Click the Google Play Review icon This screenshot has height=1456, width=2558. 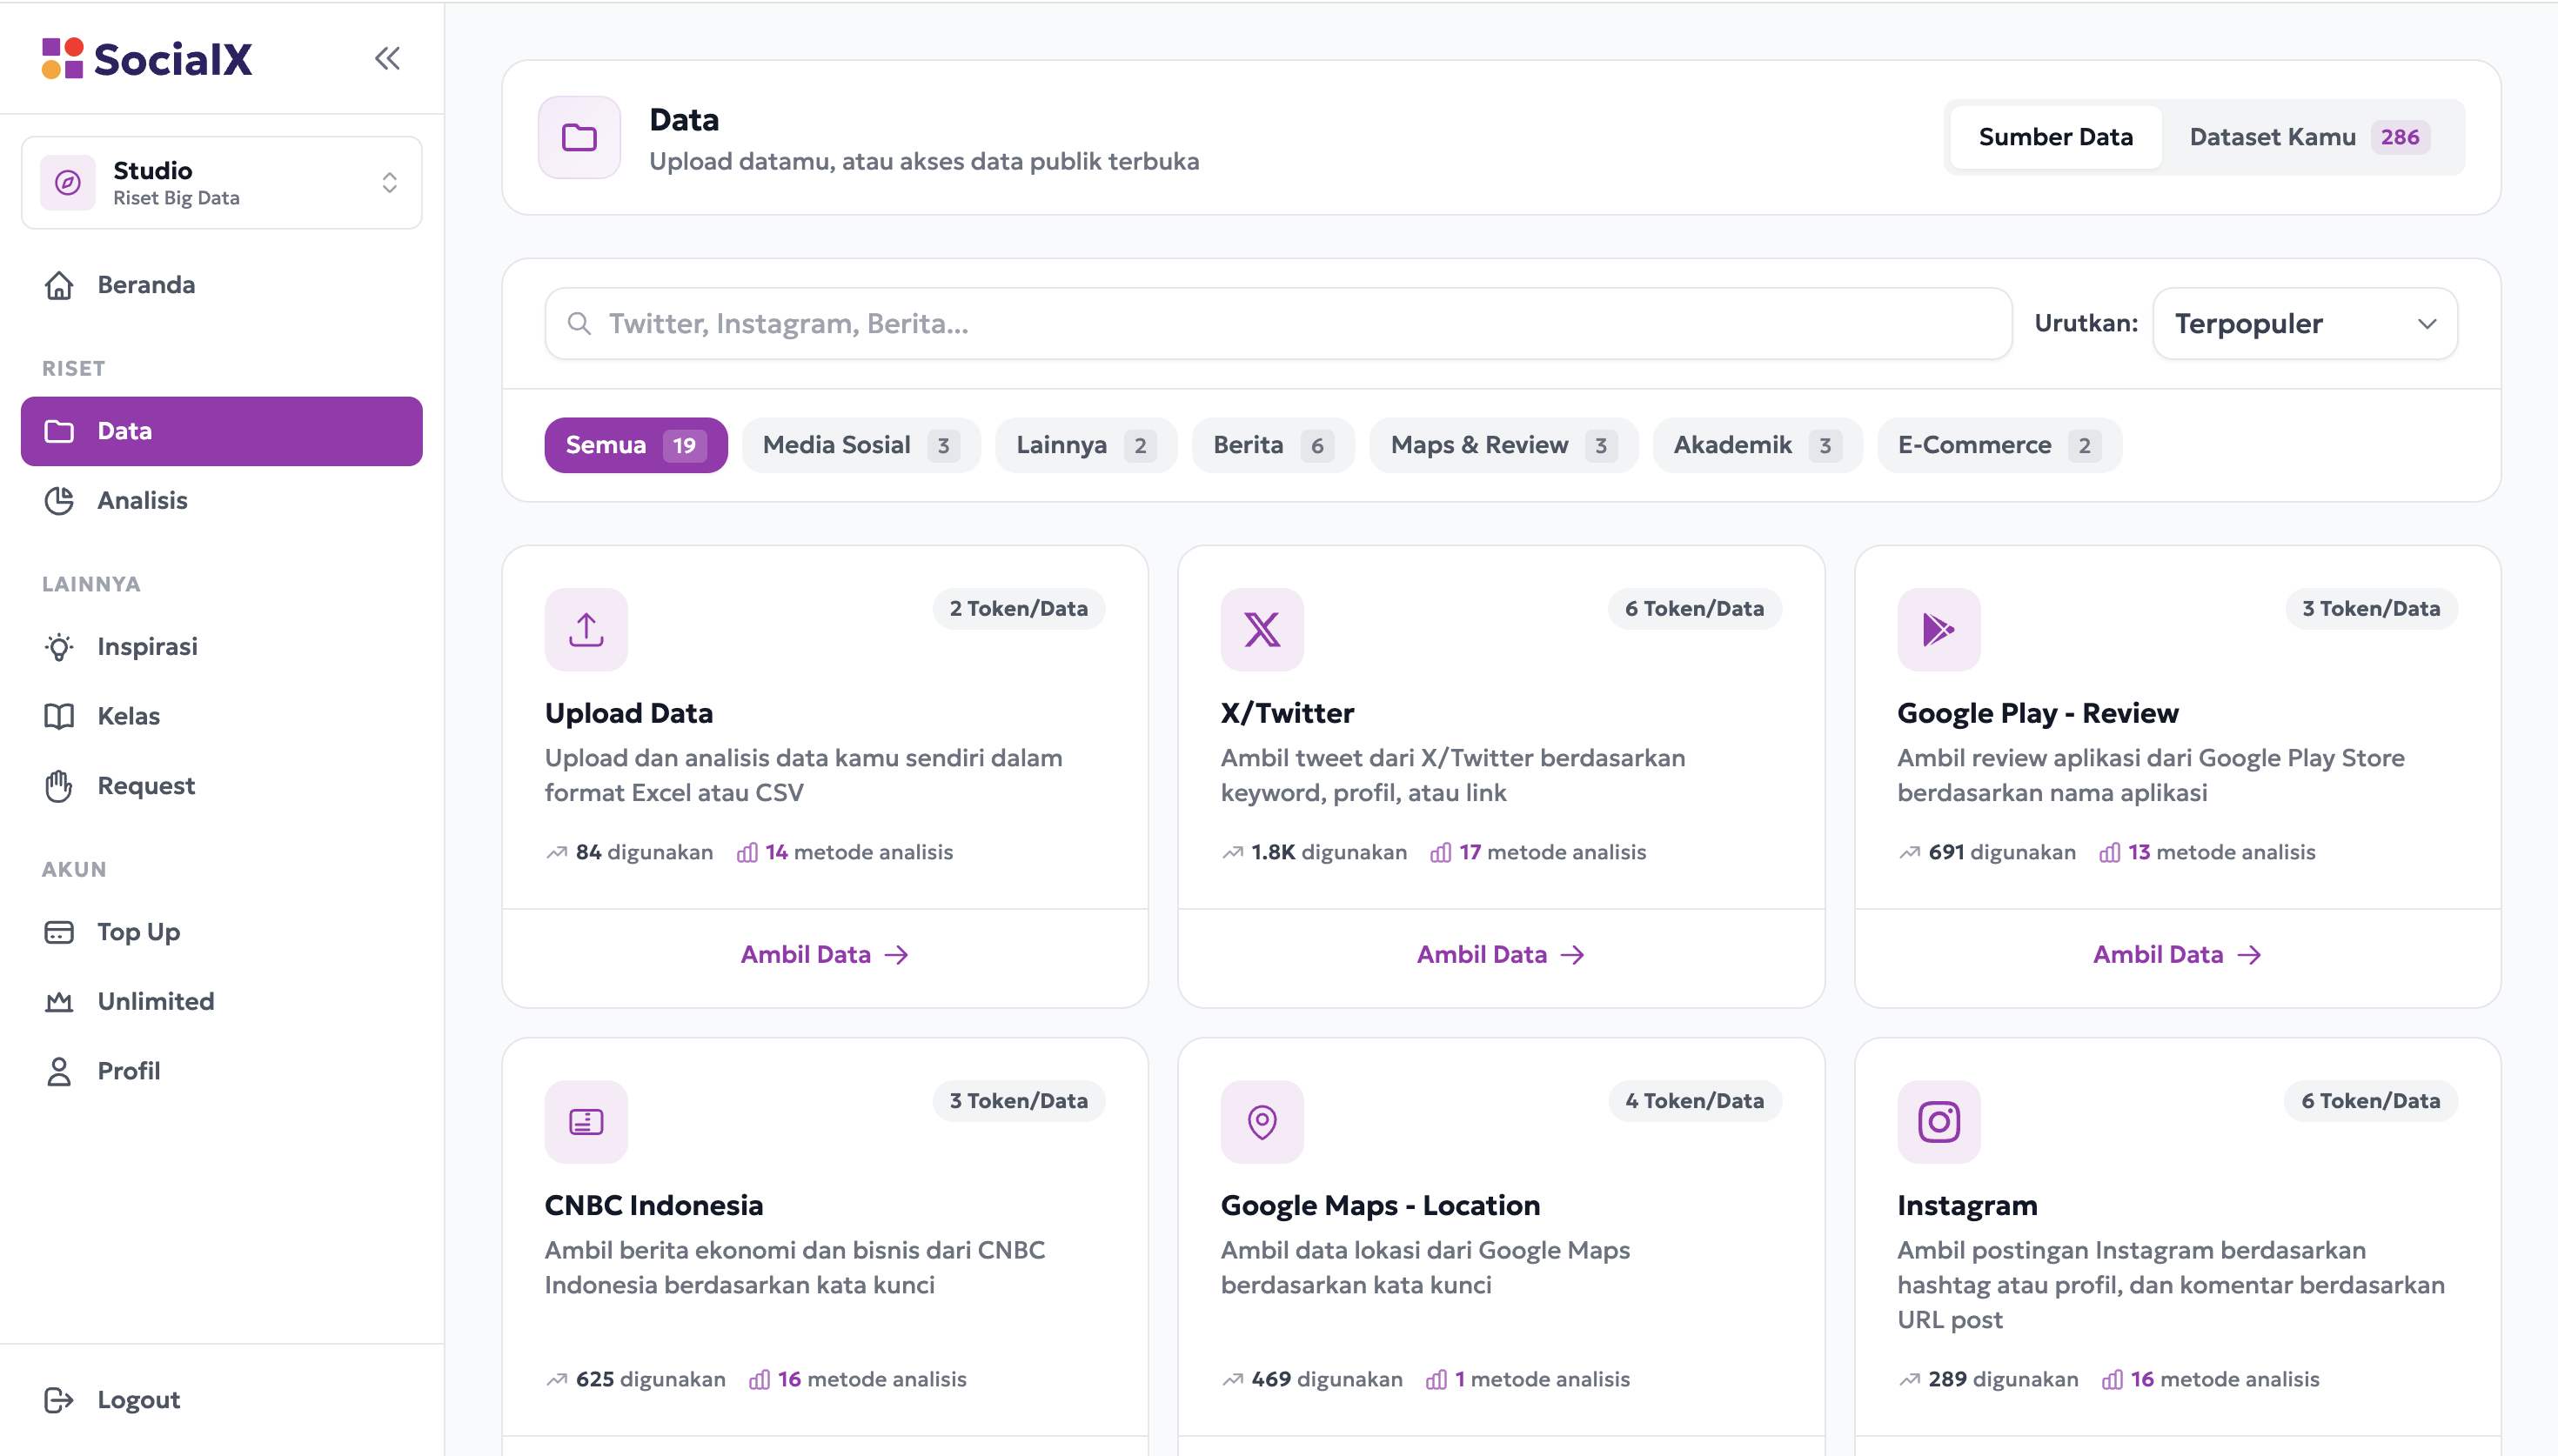1937,629
